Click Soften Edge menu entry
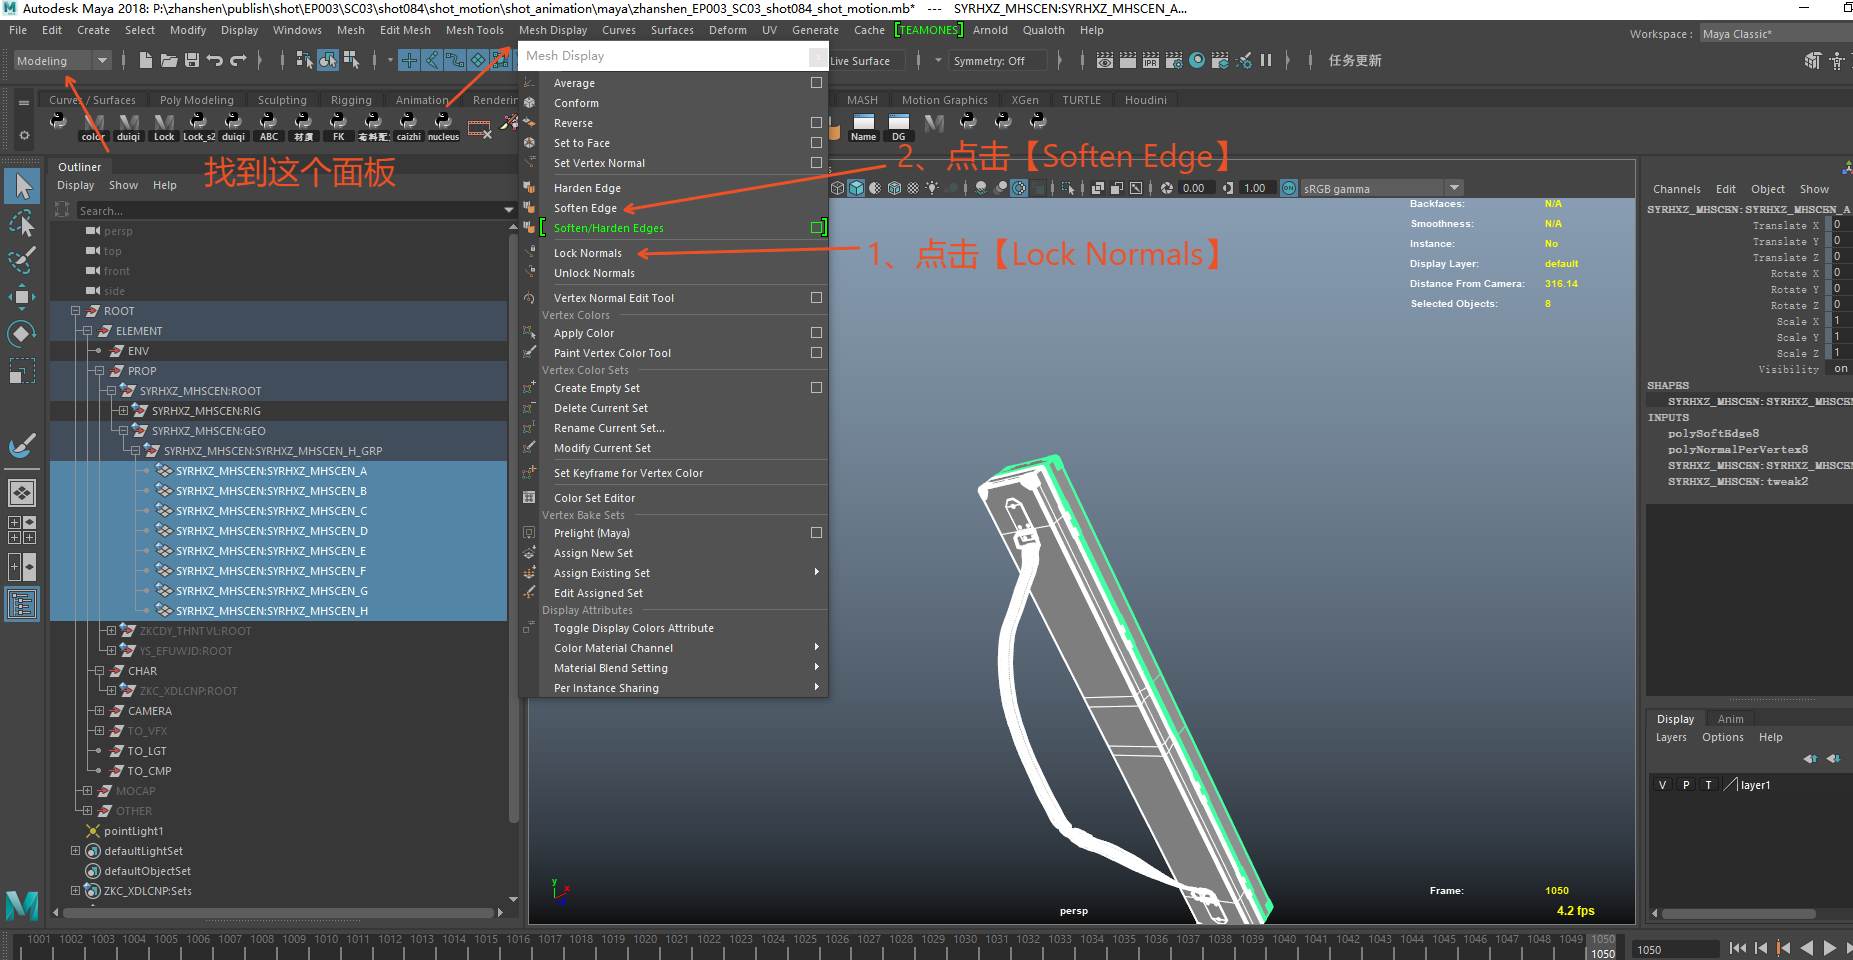This screenshot has height=960, width=1853. tap(585, 208)
